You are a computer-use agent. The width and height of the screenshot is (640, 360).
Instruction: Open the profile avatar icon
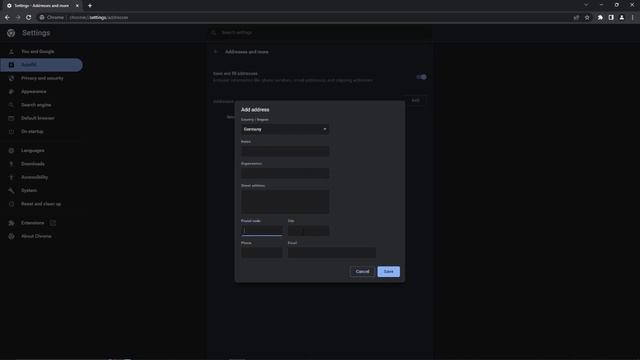622,18
